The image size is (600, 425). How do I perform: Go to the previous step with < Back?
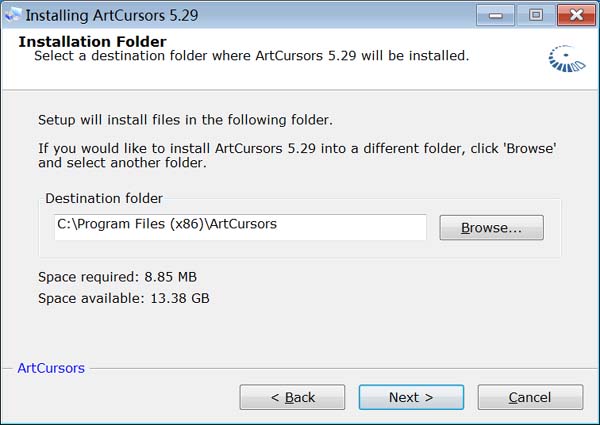292,397
